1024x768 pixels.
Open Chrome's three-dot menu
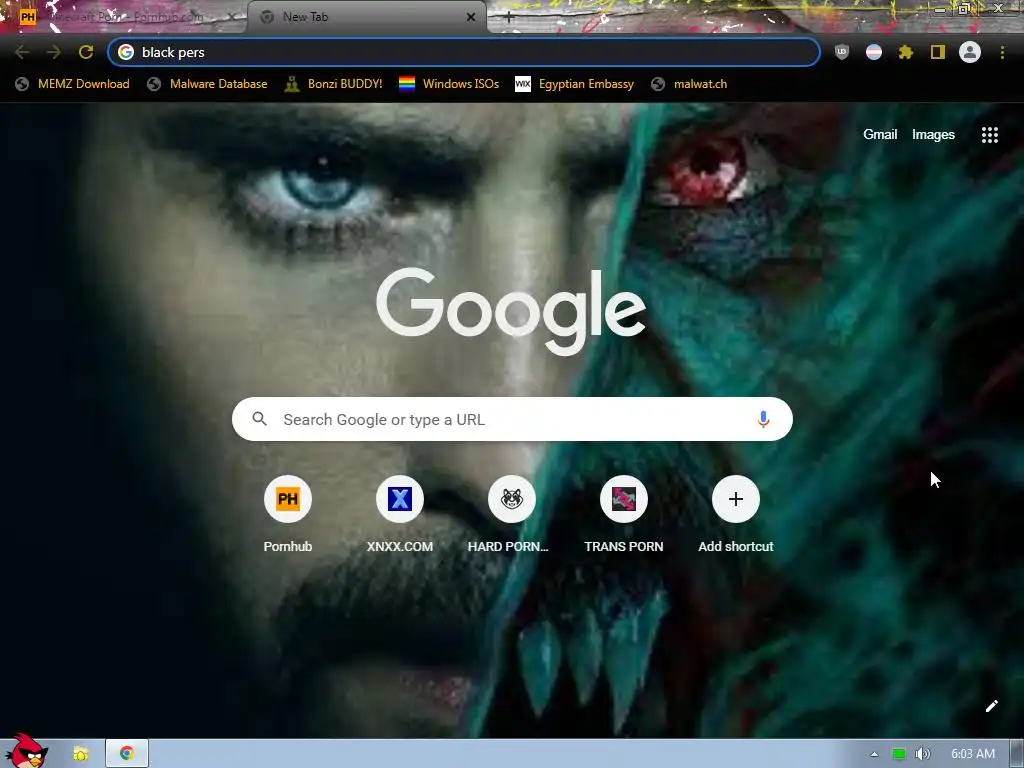[1002, 52]
